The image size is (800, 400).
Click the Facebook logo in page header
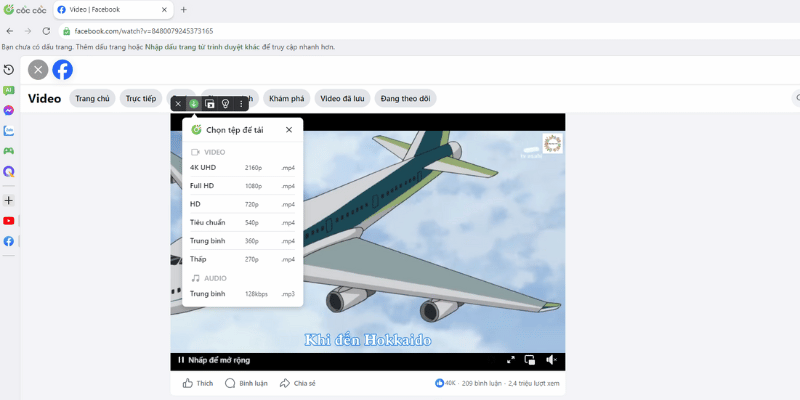click(63, 69)
